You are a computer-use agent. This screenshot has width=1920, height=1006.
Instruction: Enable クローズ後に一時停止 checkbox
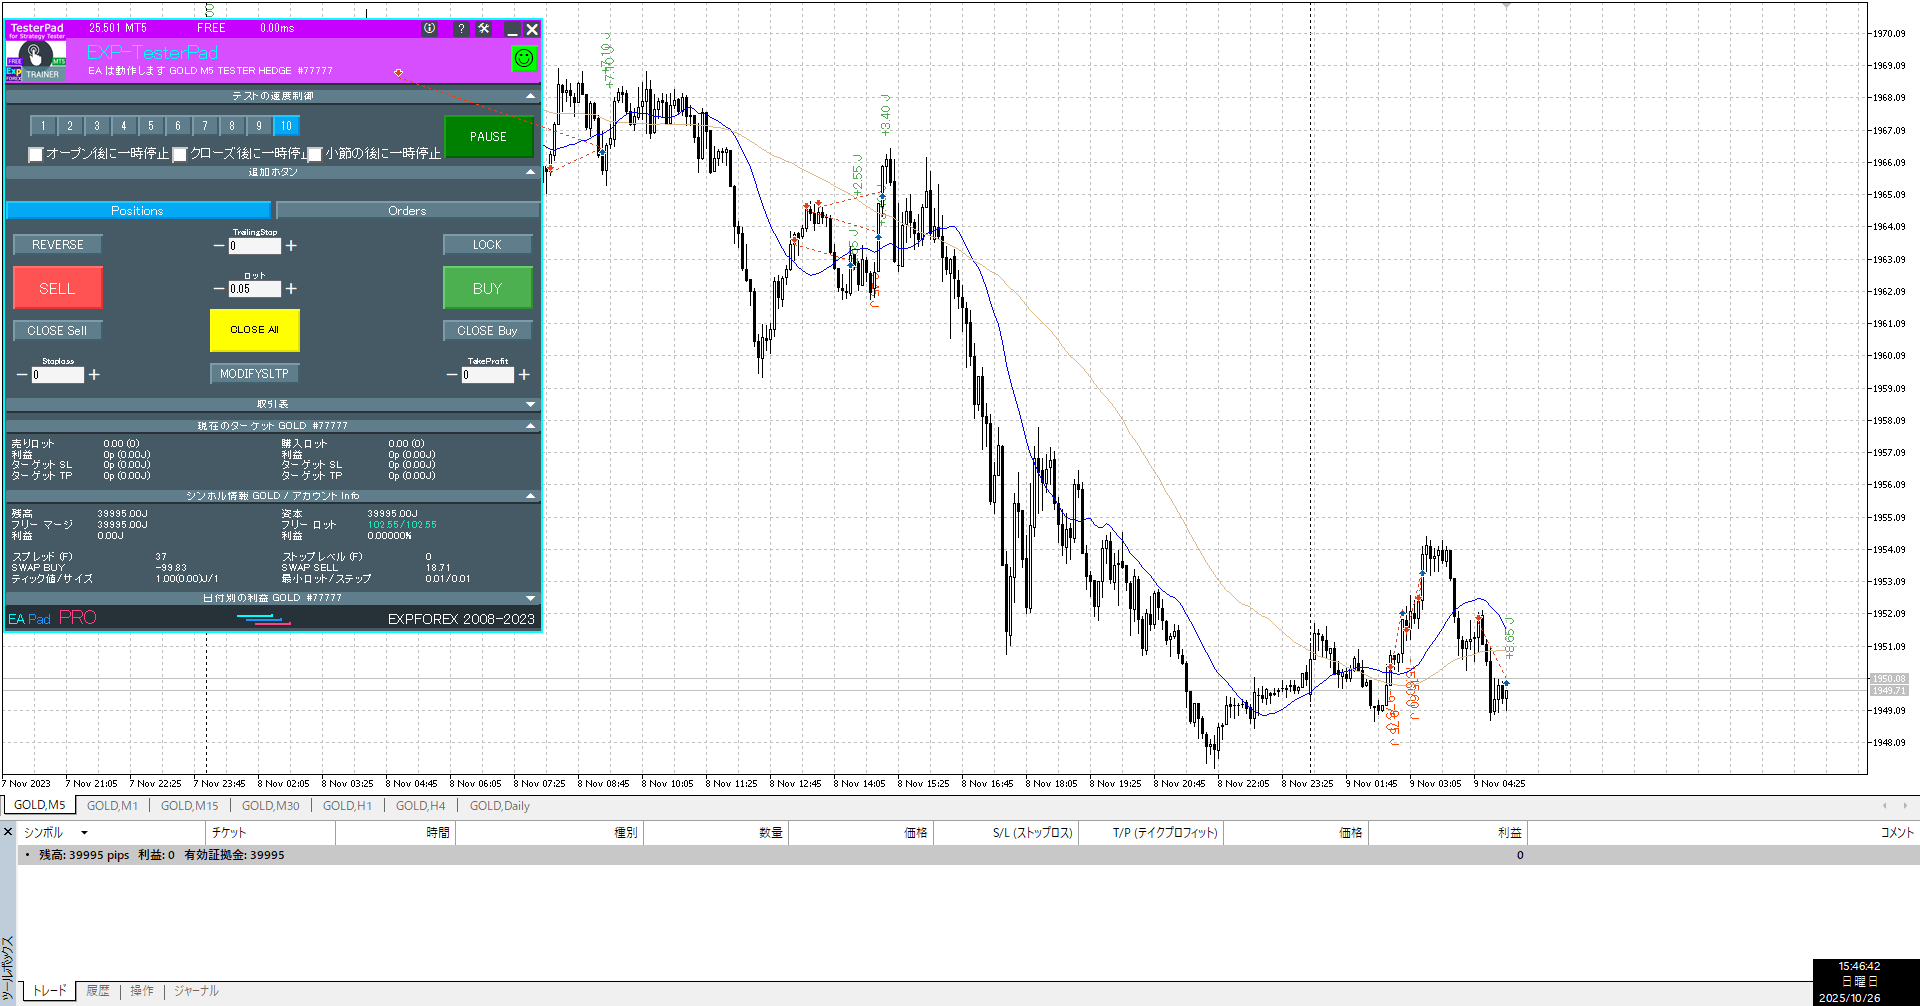coord(180,154)
